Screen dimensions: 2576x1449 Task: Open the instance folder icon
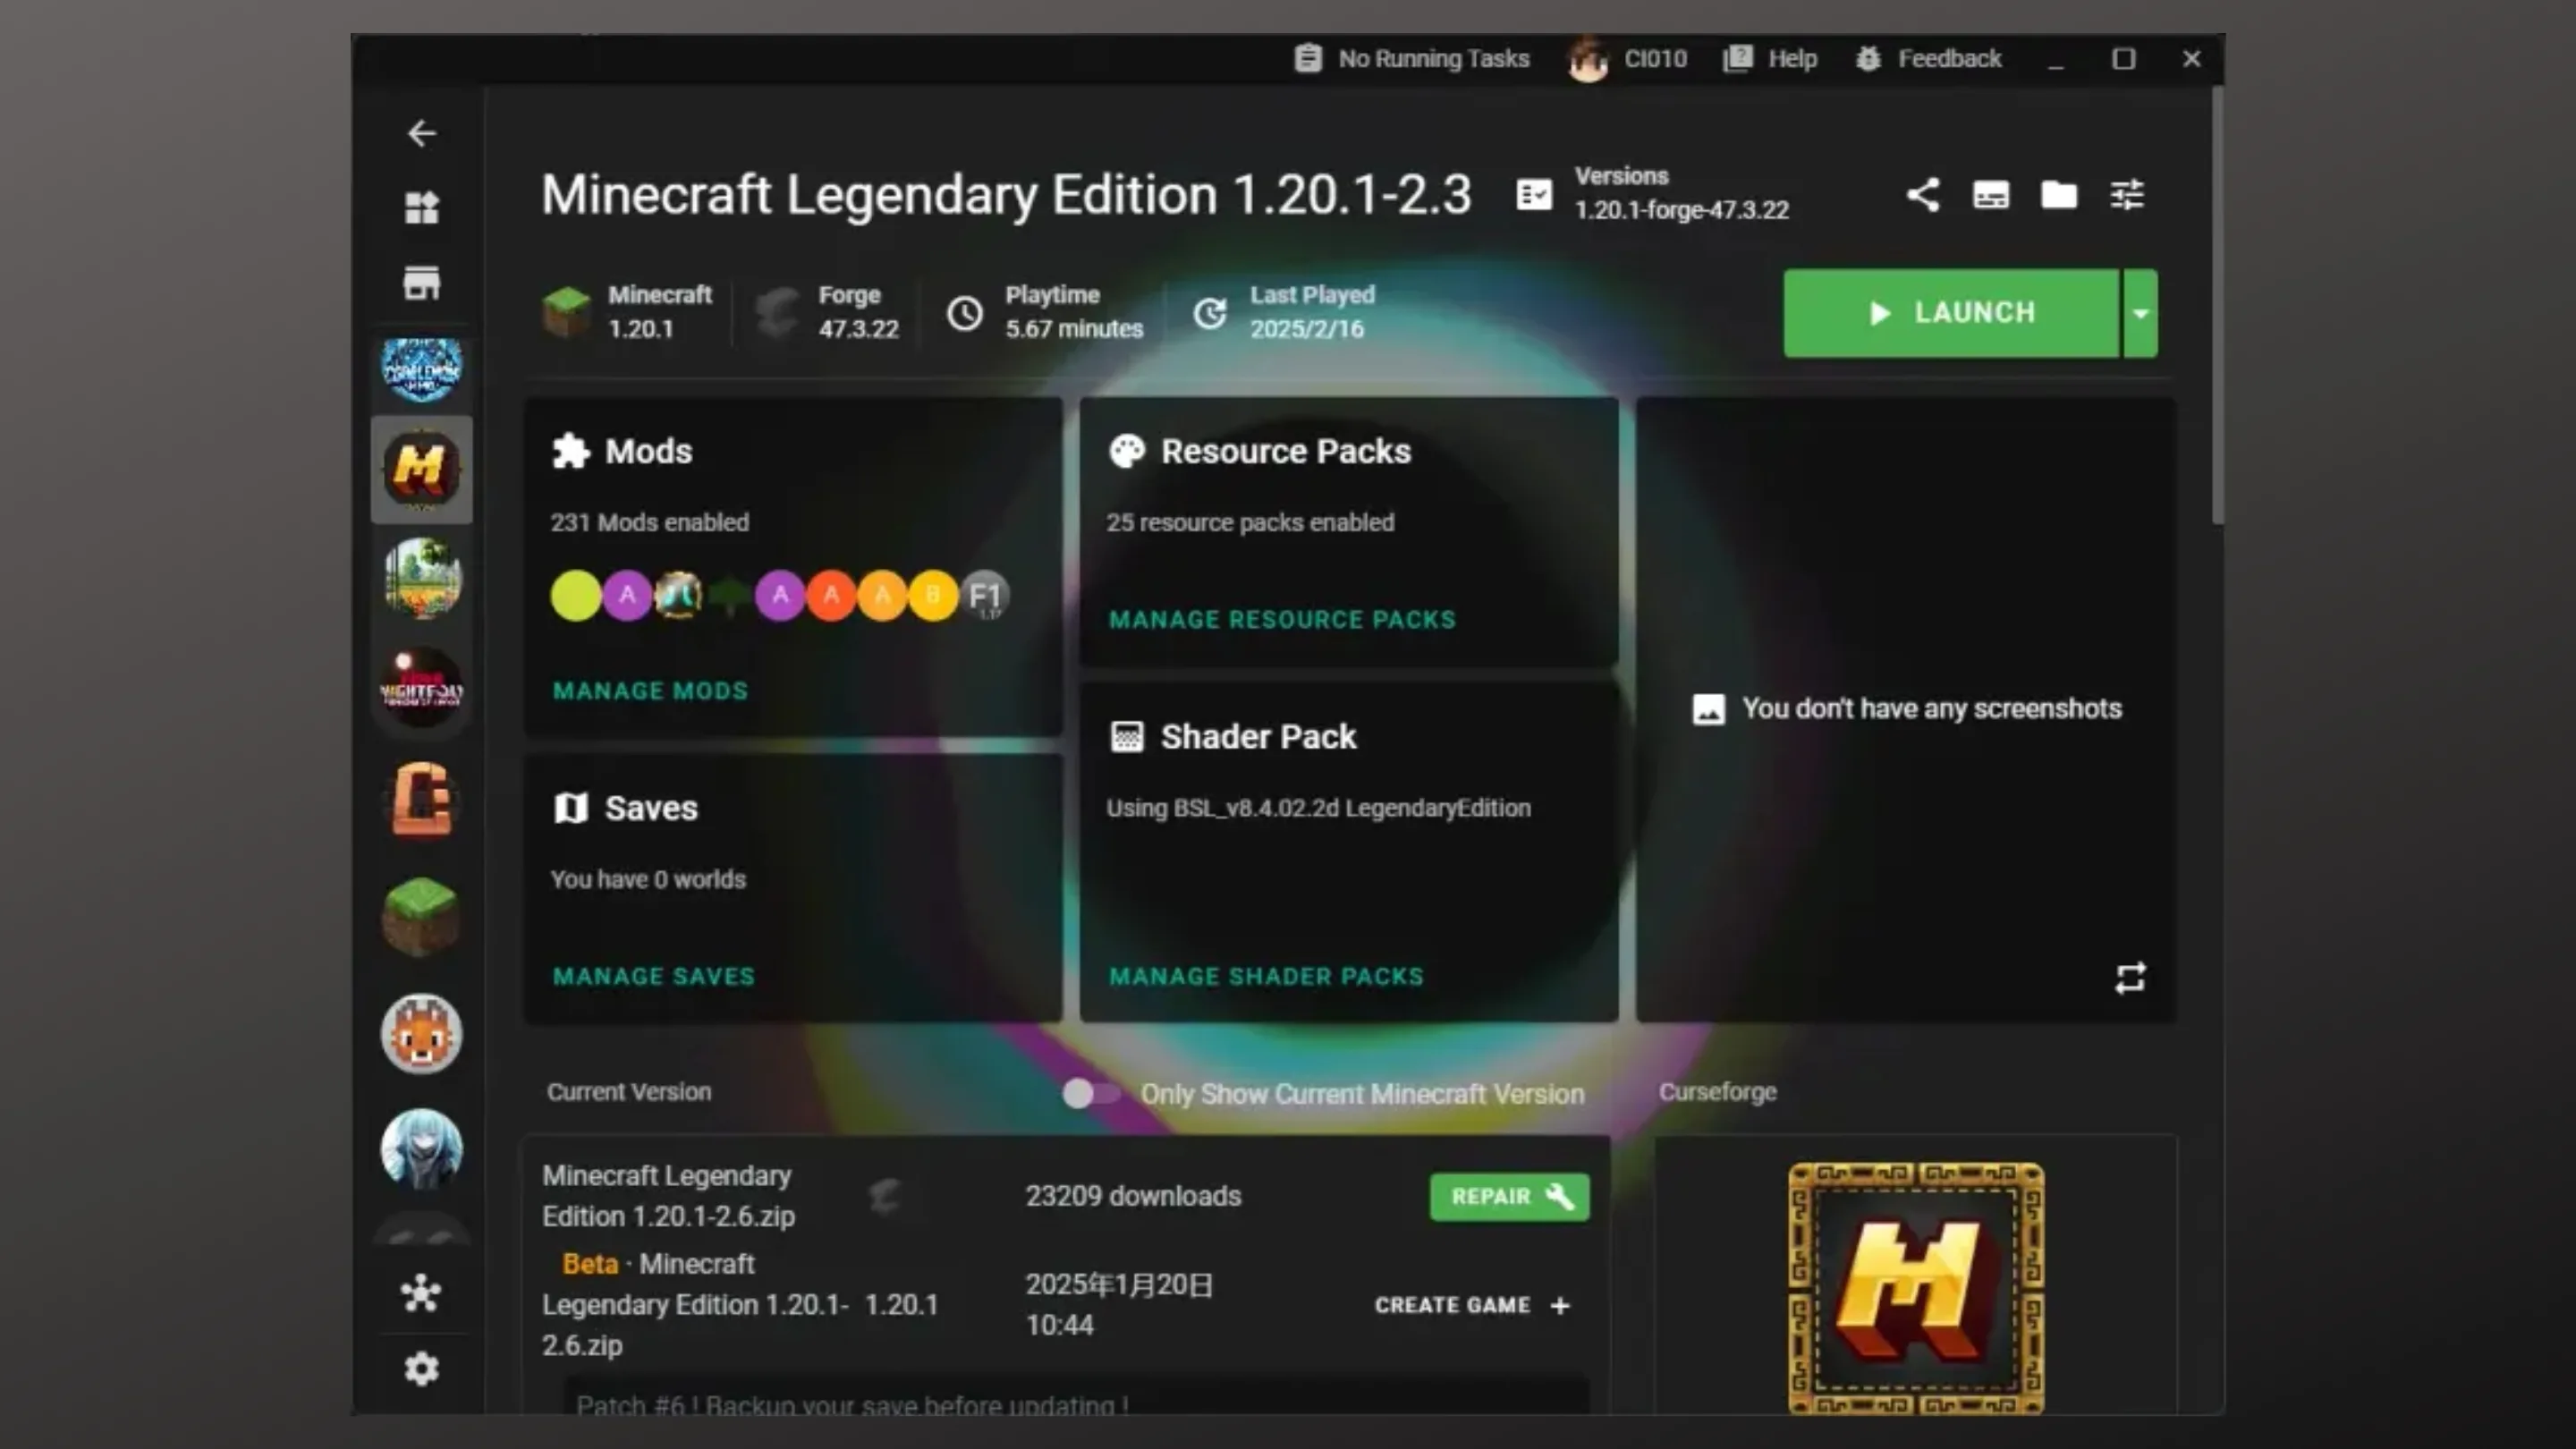pos(2058,194)
